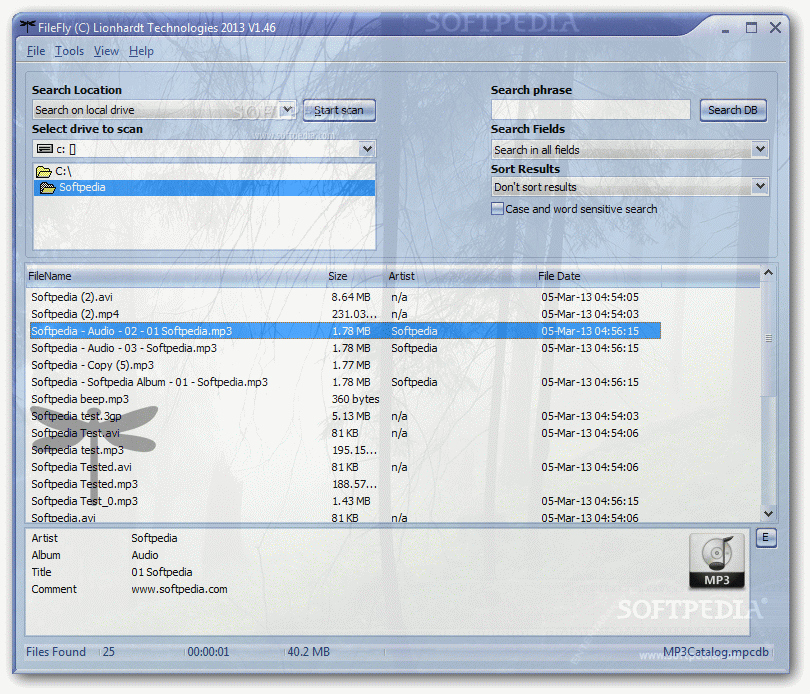Click Comment value www.softpedia.com

click(179, 589)
